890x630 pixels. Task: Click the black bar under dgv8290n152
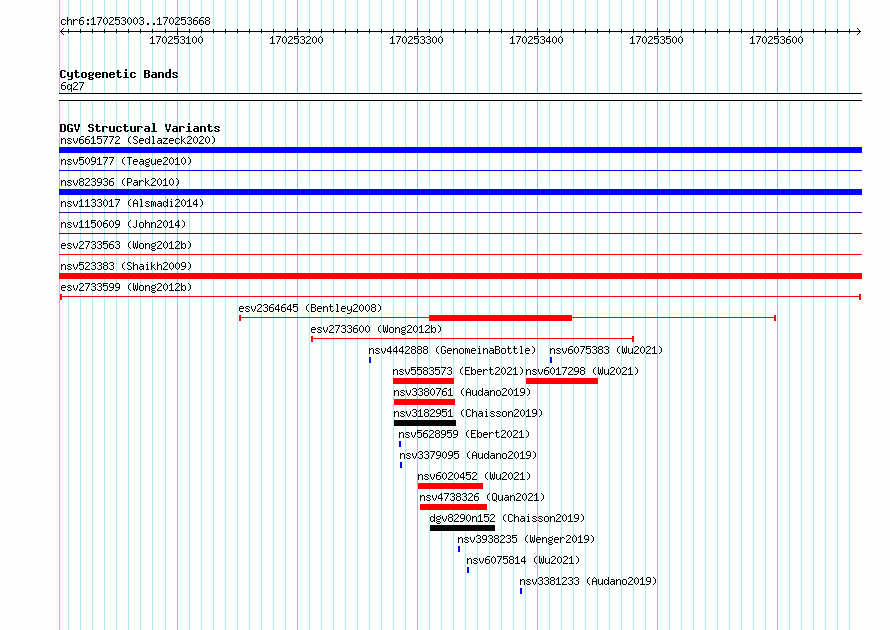tap(462, 528)
